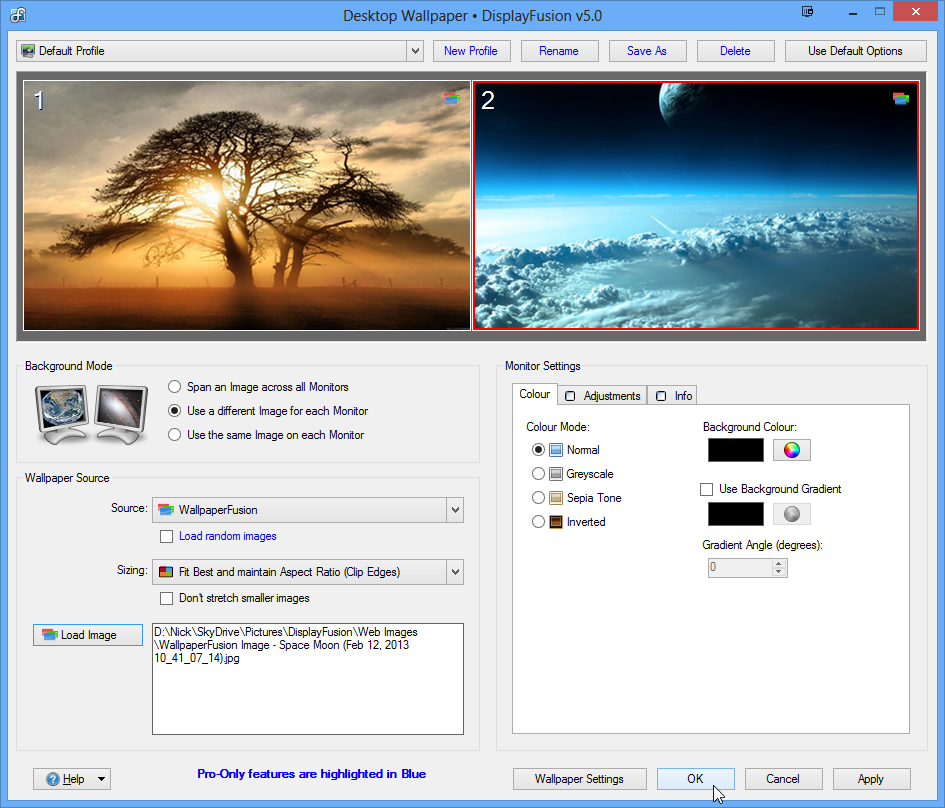Select Span an Image across all Monitors
Image resolution: width=945 pixels, height=808 pixels.
pyautogui.click(x=174, y=387)
